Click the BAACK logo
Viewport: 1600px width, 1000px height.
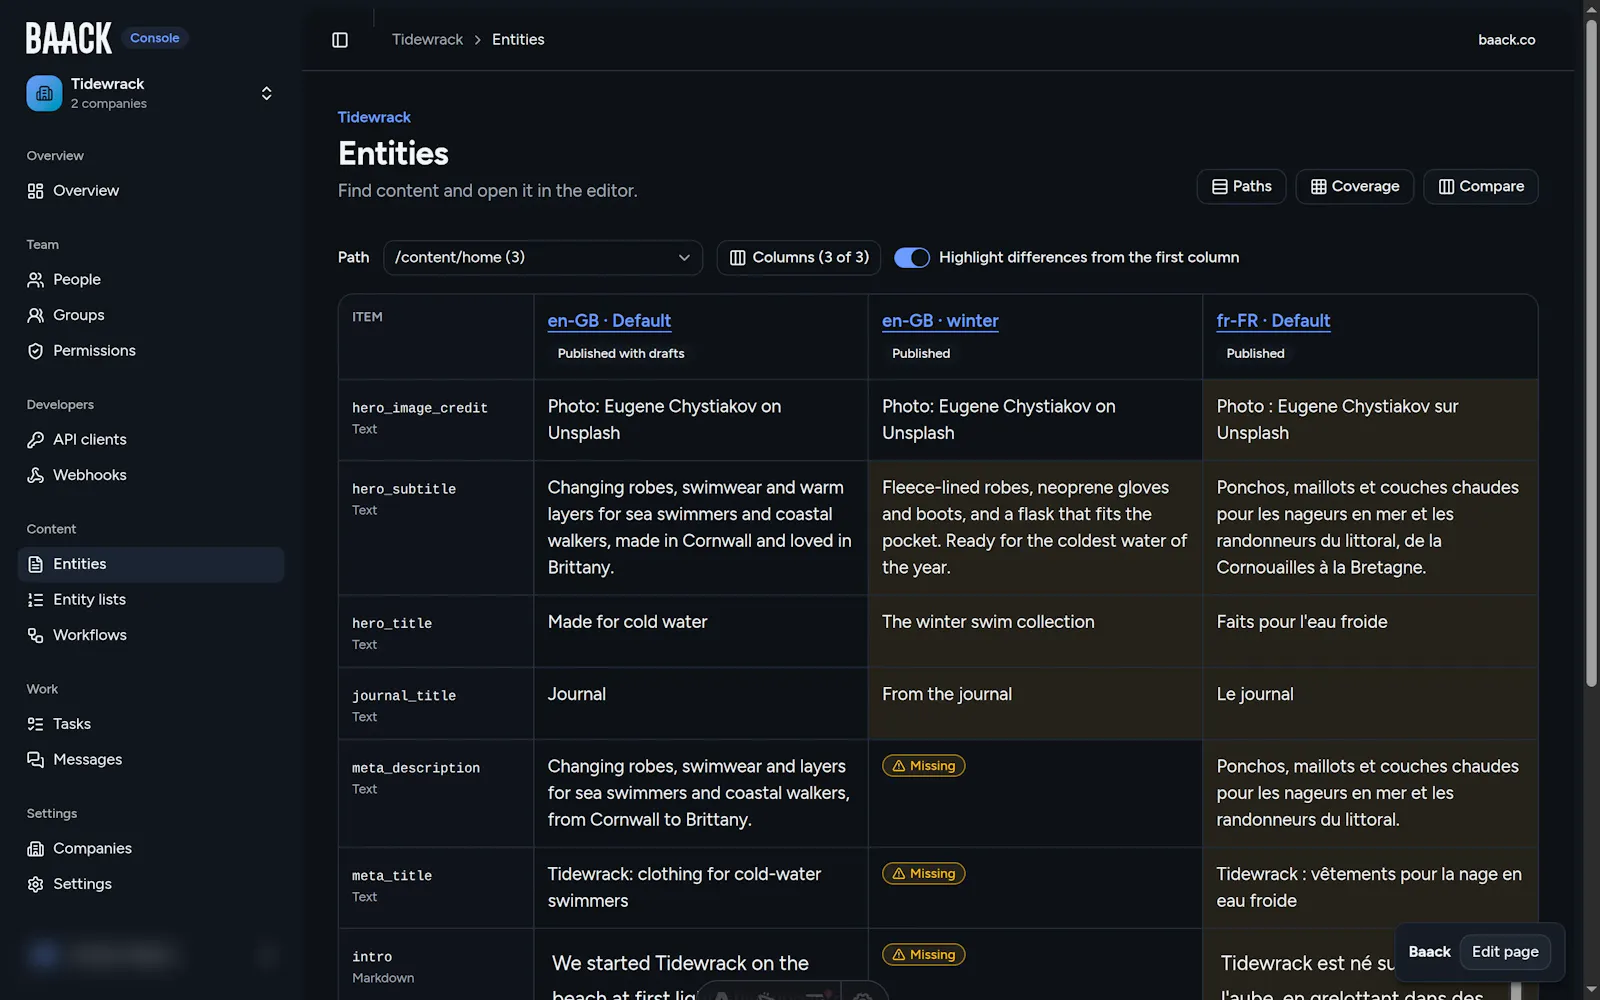point(68,38)
